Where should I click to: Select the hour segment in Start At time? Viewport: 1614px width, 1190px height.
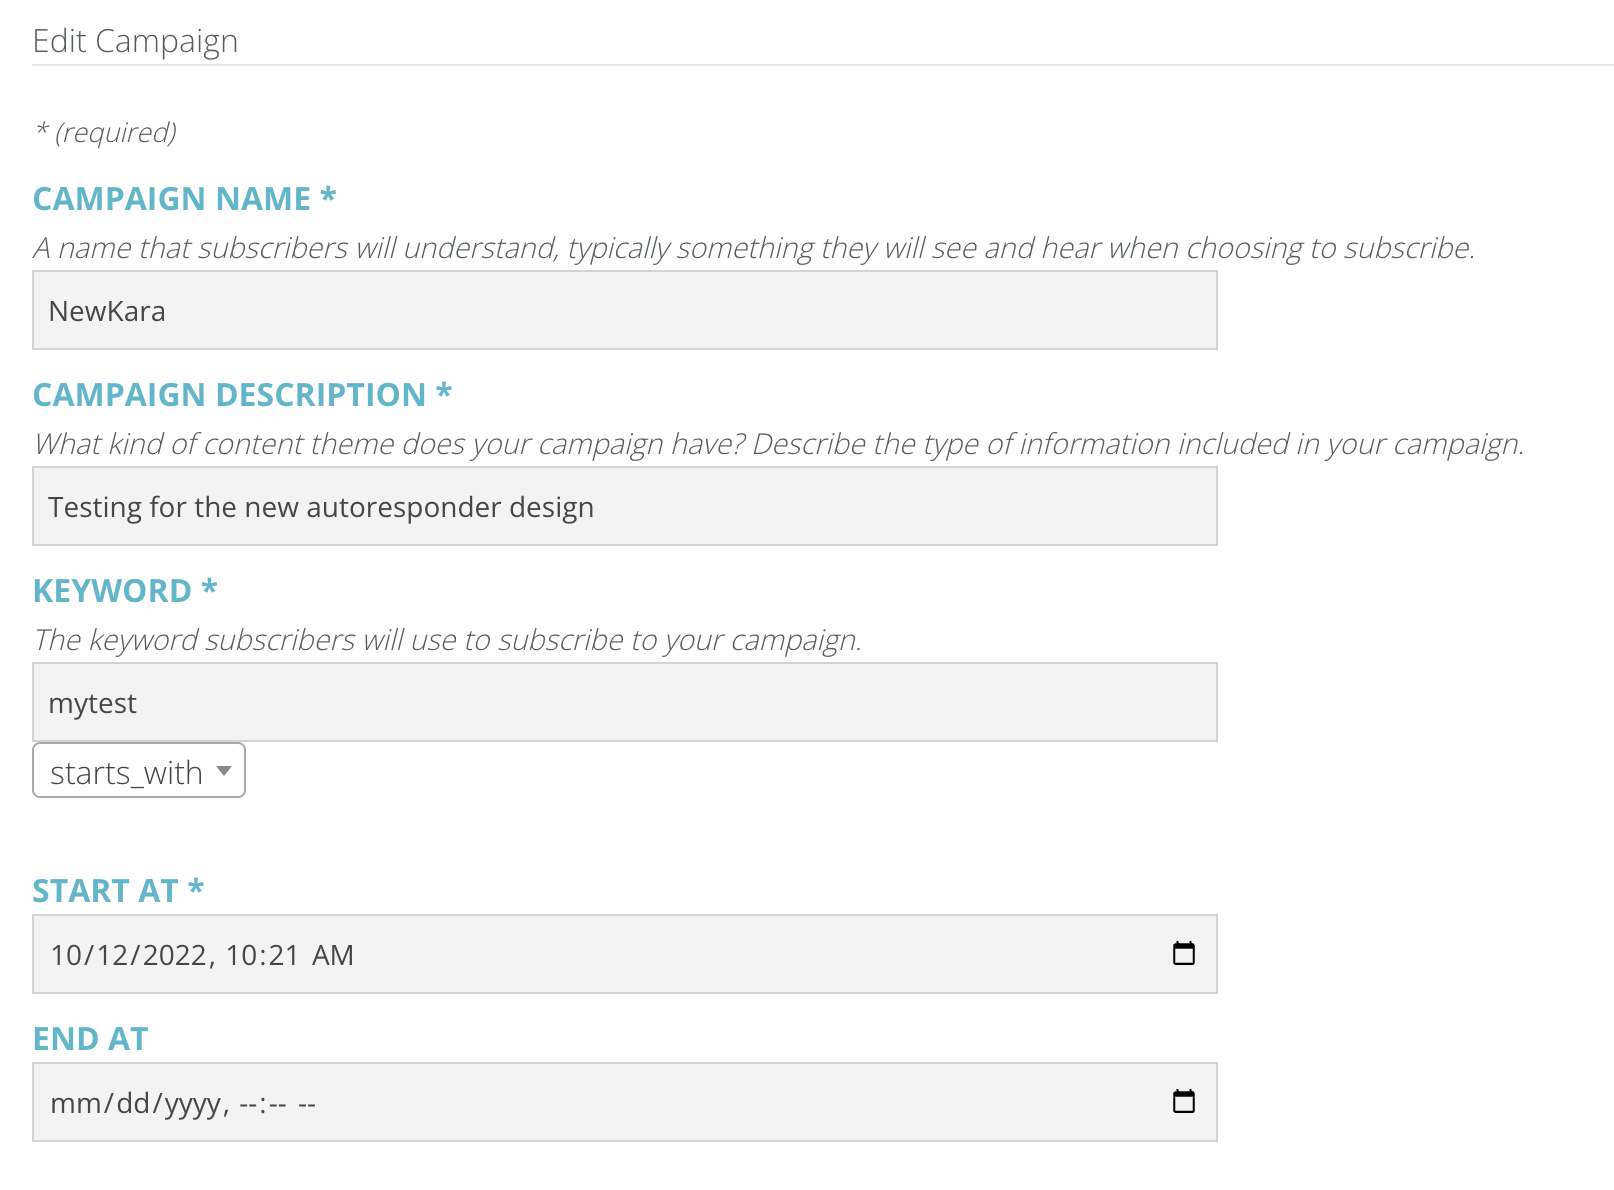[240, 956]
